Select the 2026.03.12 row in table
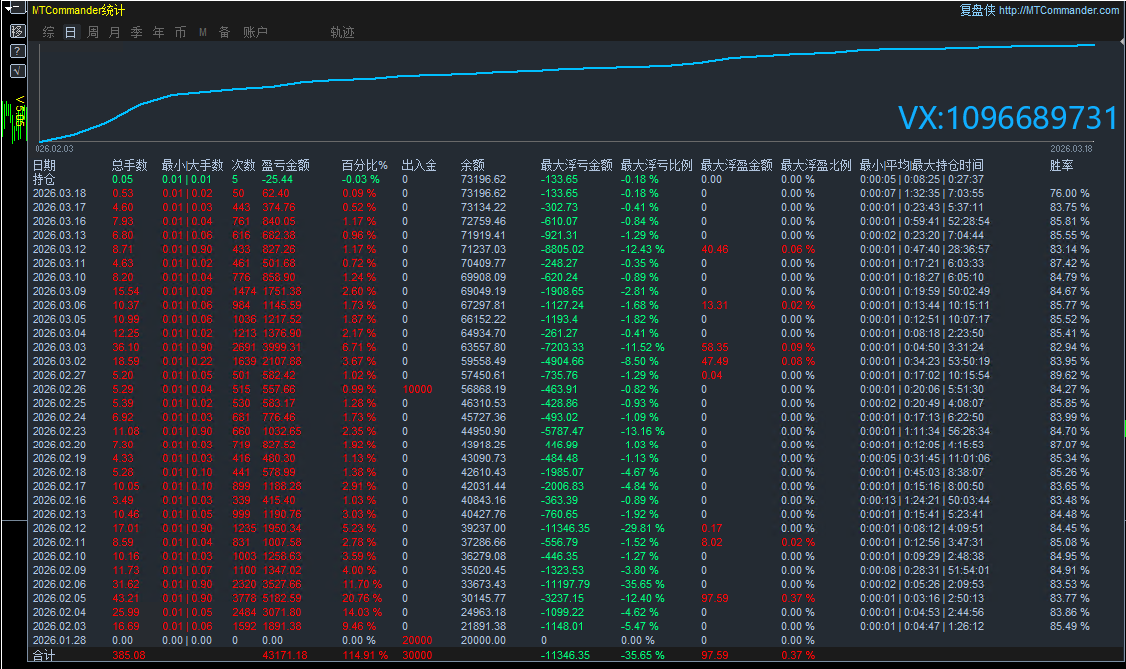The image size is (1126, 669). (59, 249)
